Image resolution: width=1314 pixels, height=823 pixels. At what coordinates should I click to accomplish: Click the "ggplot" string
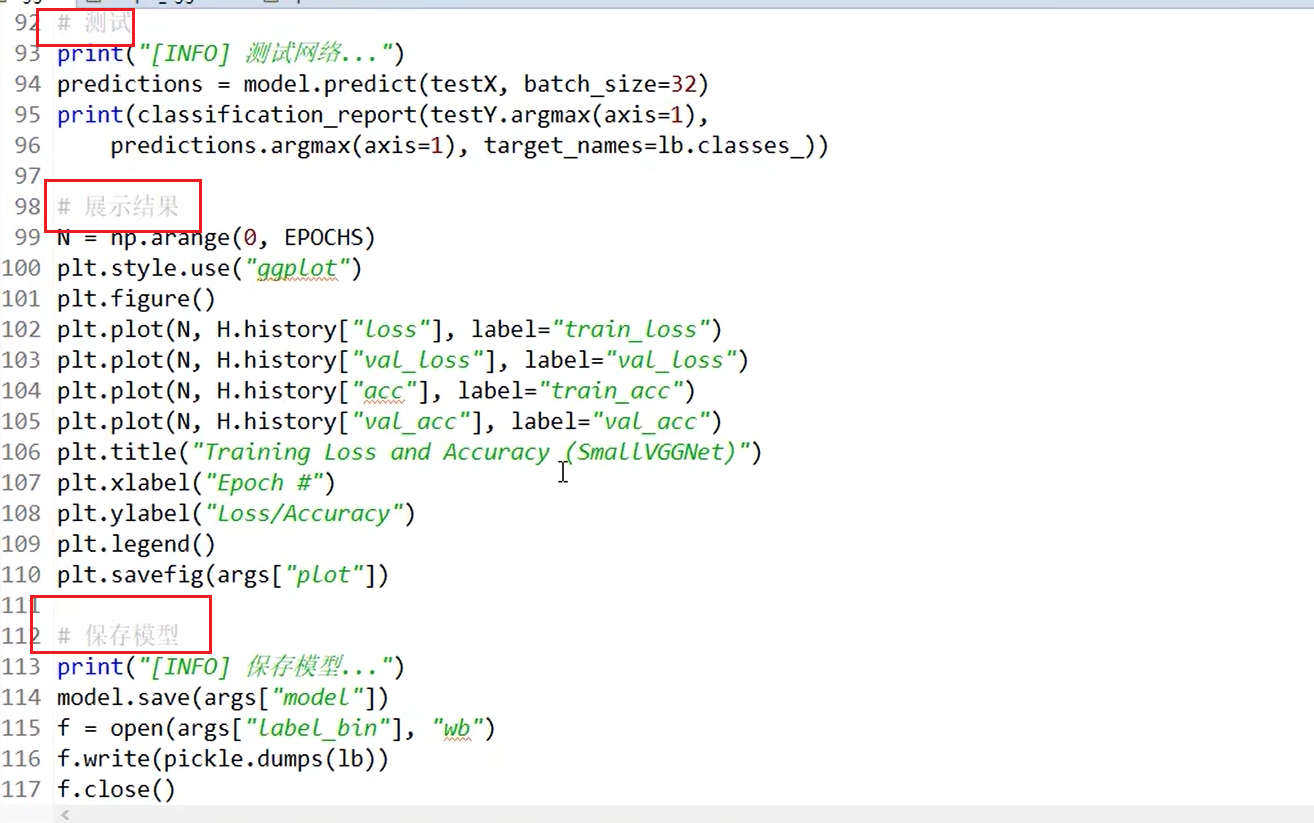(x=297, y=269)
